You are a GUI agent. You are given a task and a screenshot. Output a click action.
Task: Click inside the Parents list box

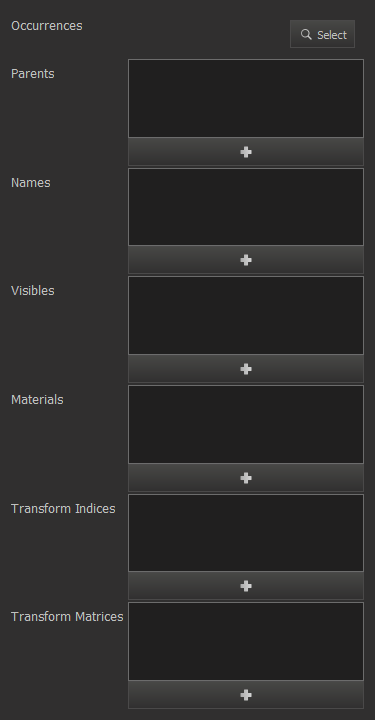[x=246, y=98]
